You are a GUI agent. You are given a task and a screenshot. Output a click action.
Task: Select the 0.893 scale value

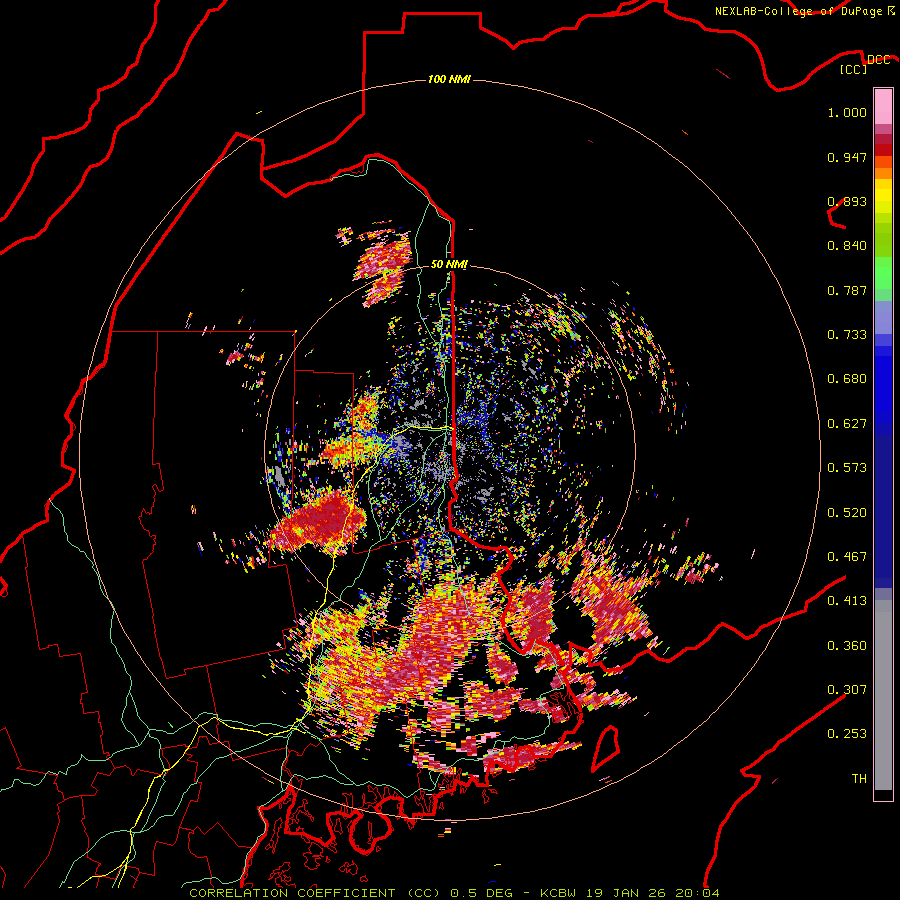click(847, 201)
